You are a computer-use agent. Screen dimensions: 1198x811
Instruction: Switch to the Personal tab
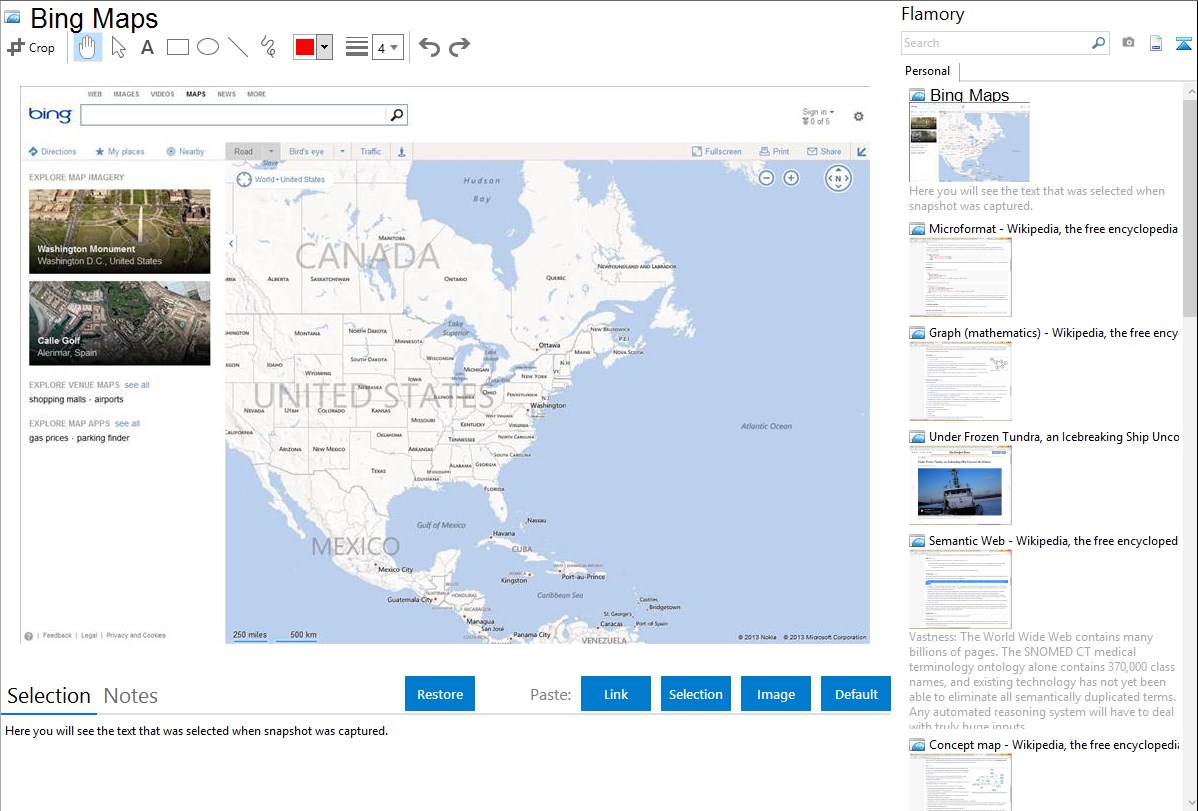tap(928, 71)
